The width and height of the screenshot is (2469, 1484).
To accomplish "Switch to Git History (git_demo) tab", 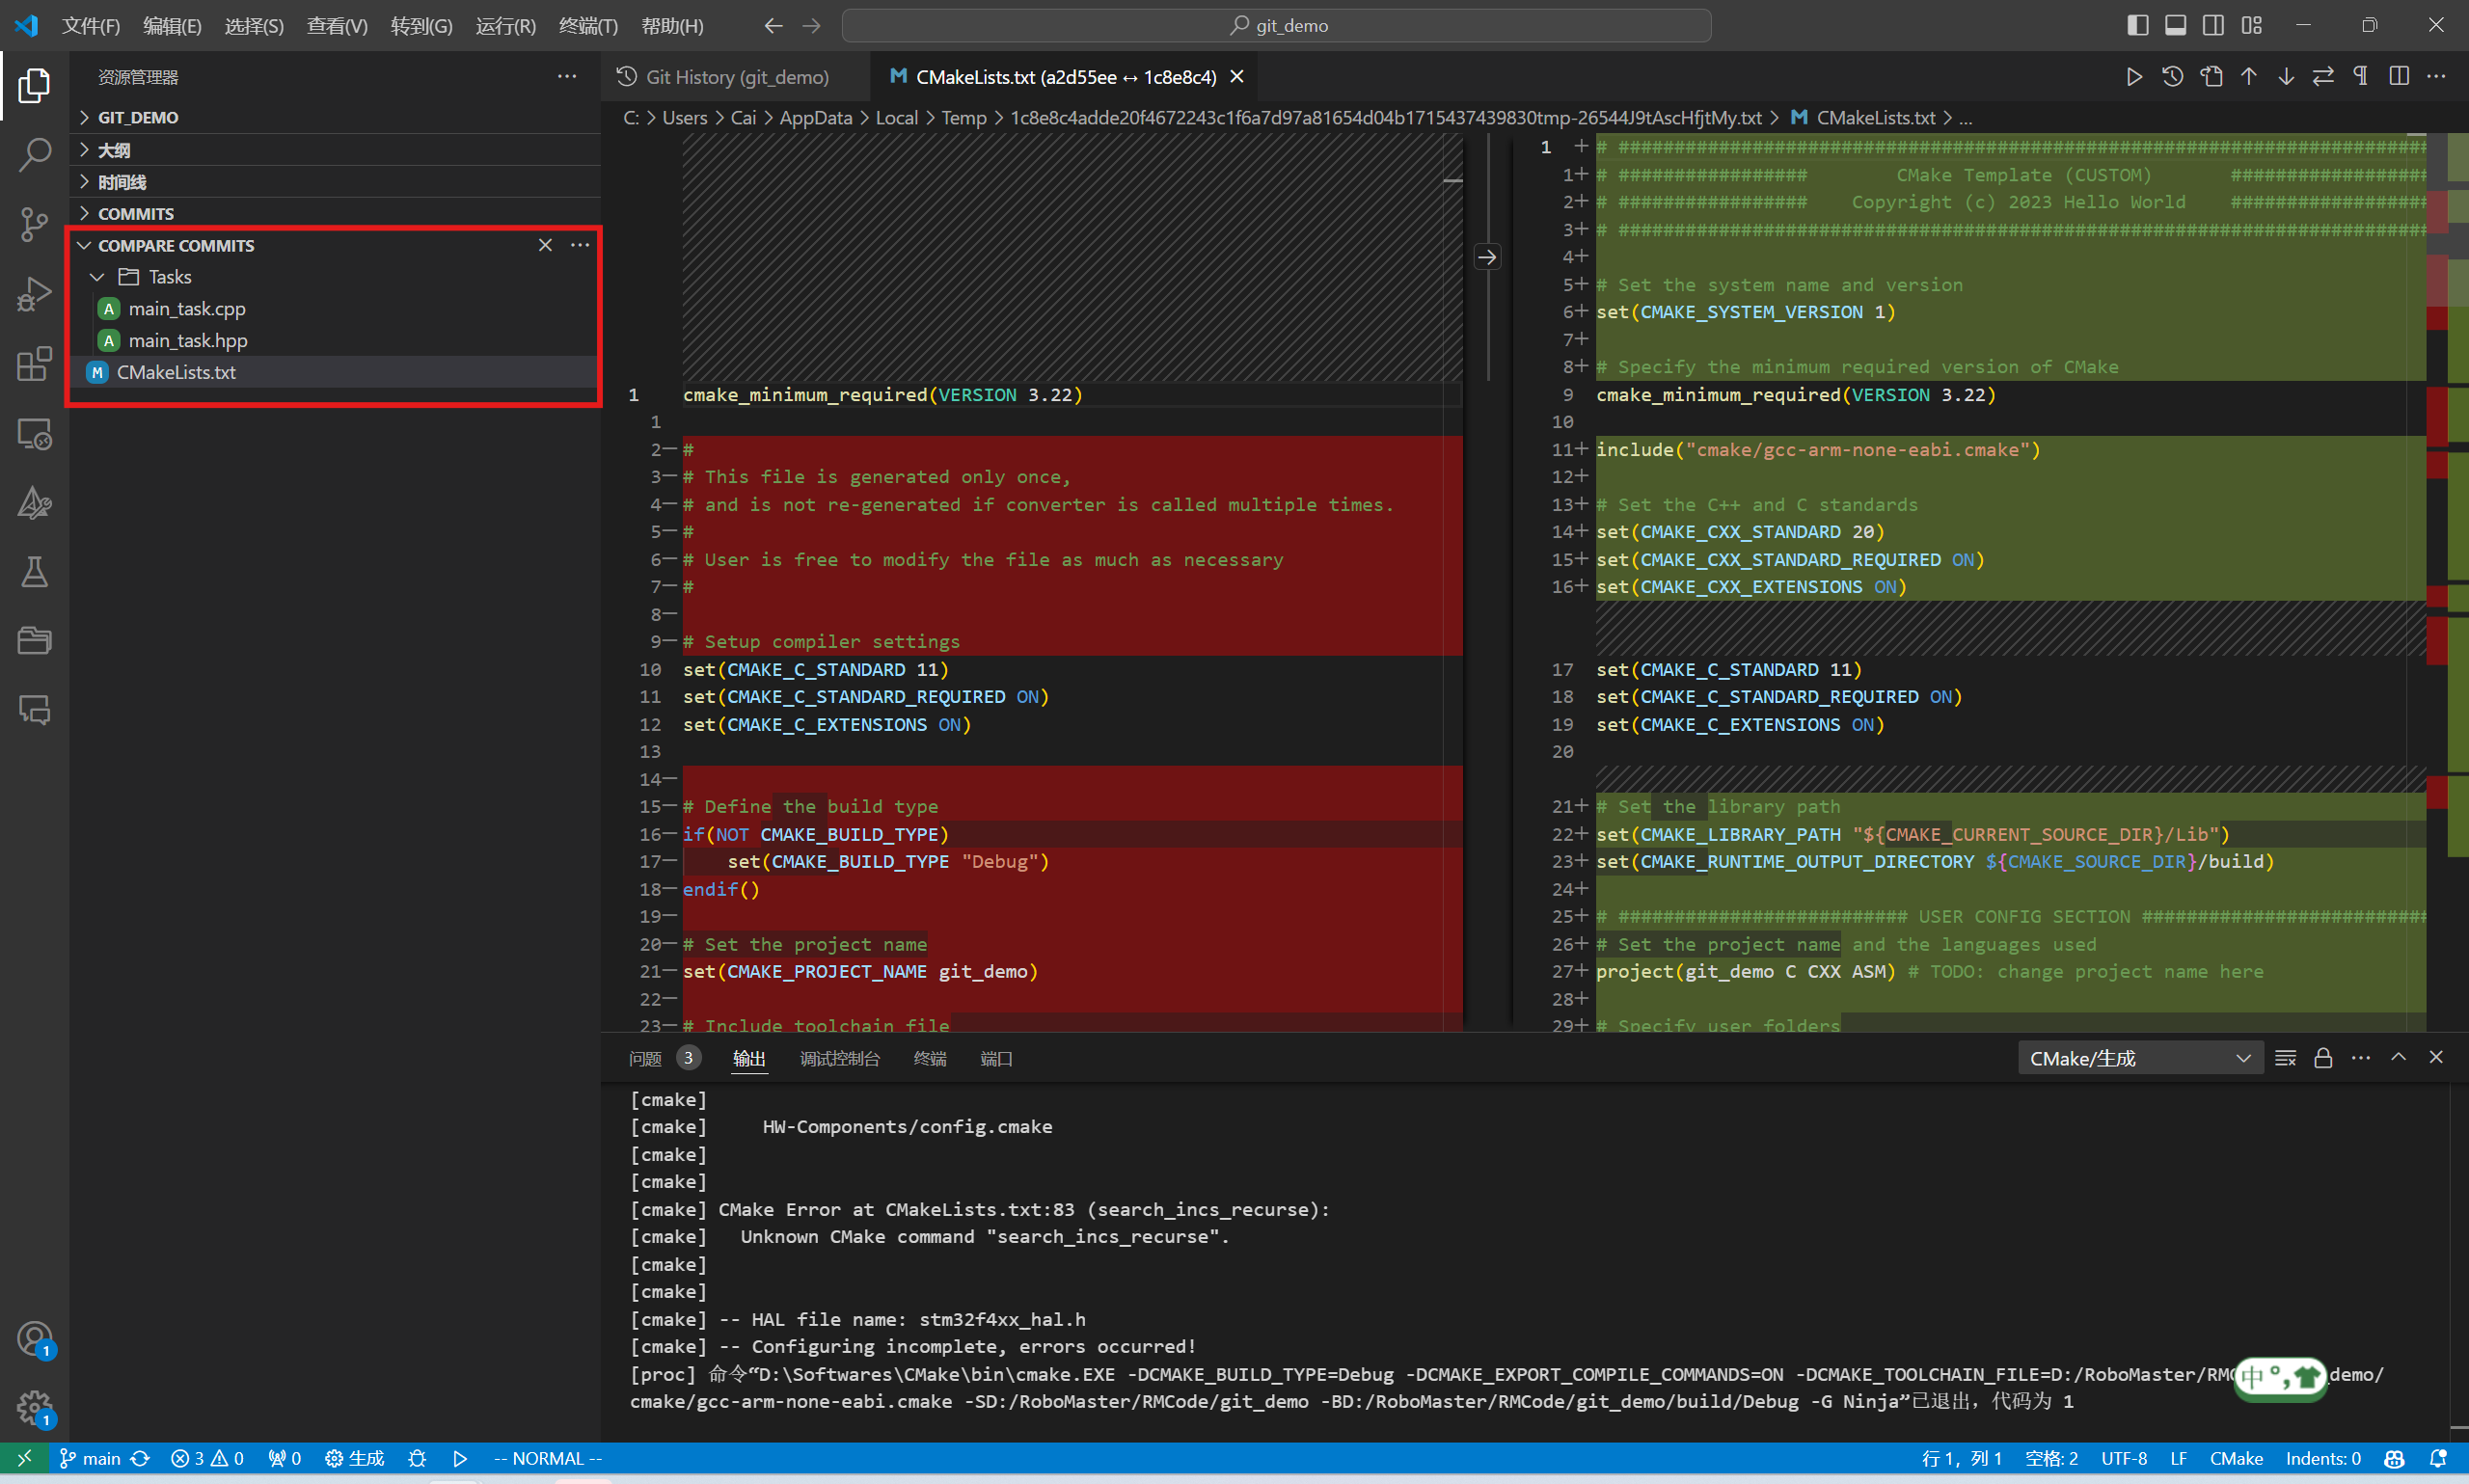I will click(x=736, y=77).
